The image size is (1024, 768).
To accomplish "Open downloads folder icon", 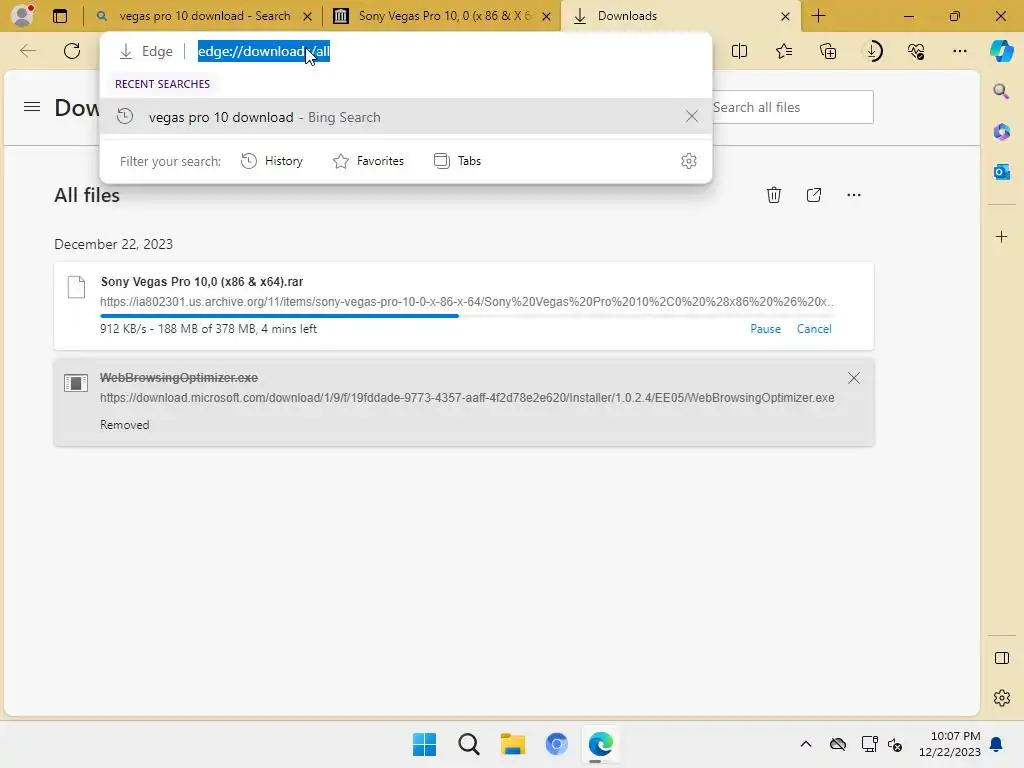I will pos(814,195).
